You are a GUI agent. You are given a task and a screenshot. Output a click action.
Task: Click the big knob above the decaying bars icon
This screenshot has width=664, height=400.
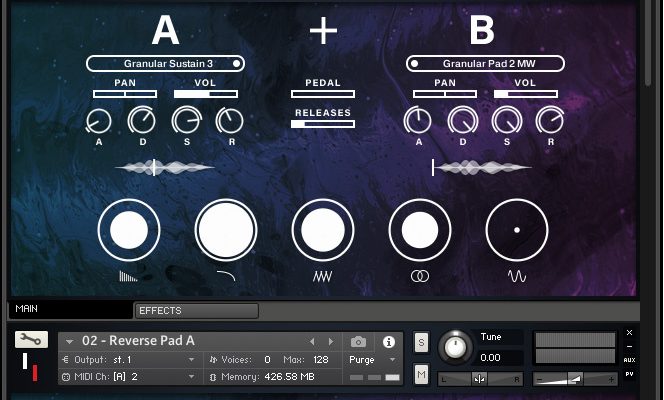tap(128, 229)
